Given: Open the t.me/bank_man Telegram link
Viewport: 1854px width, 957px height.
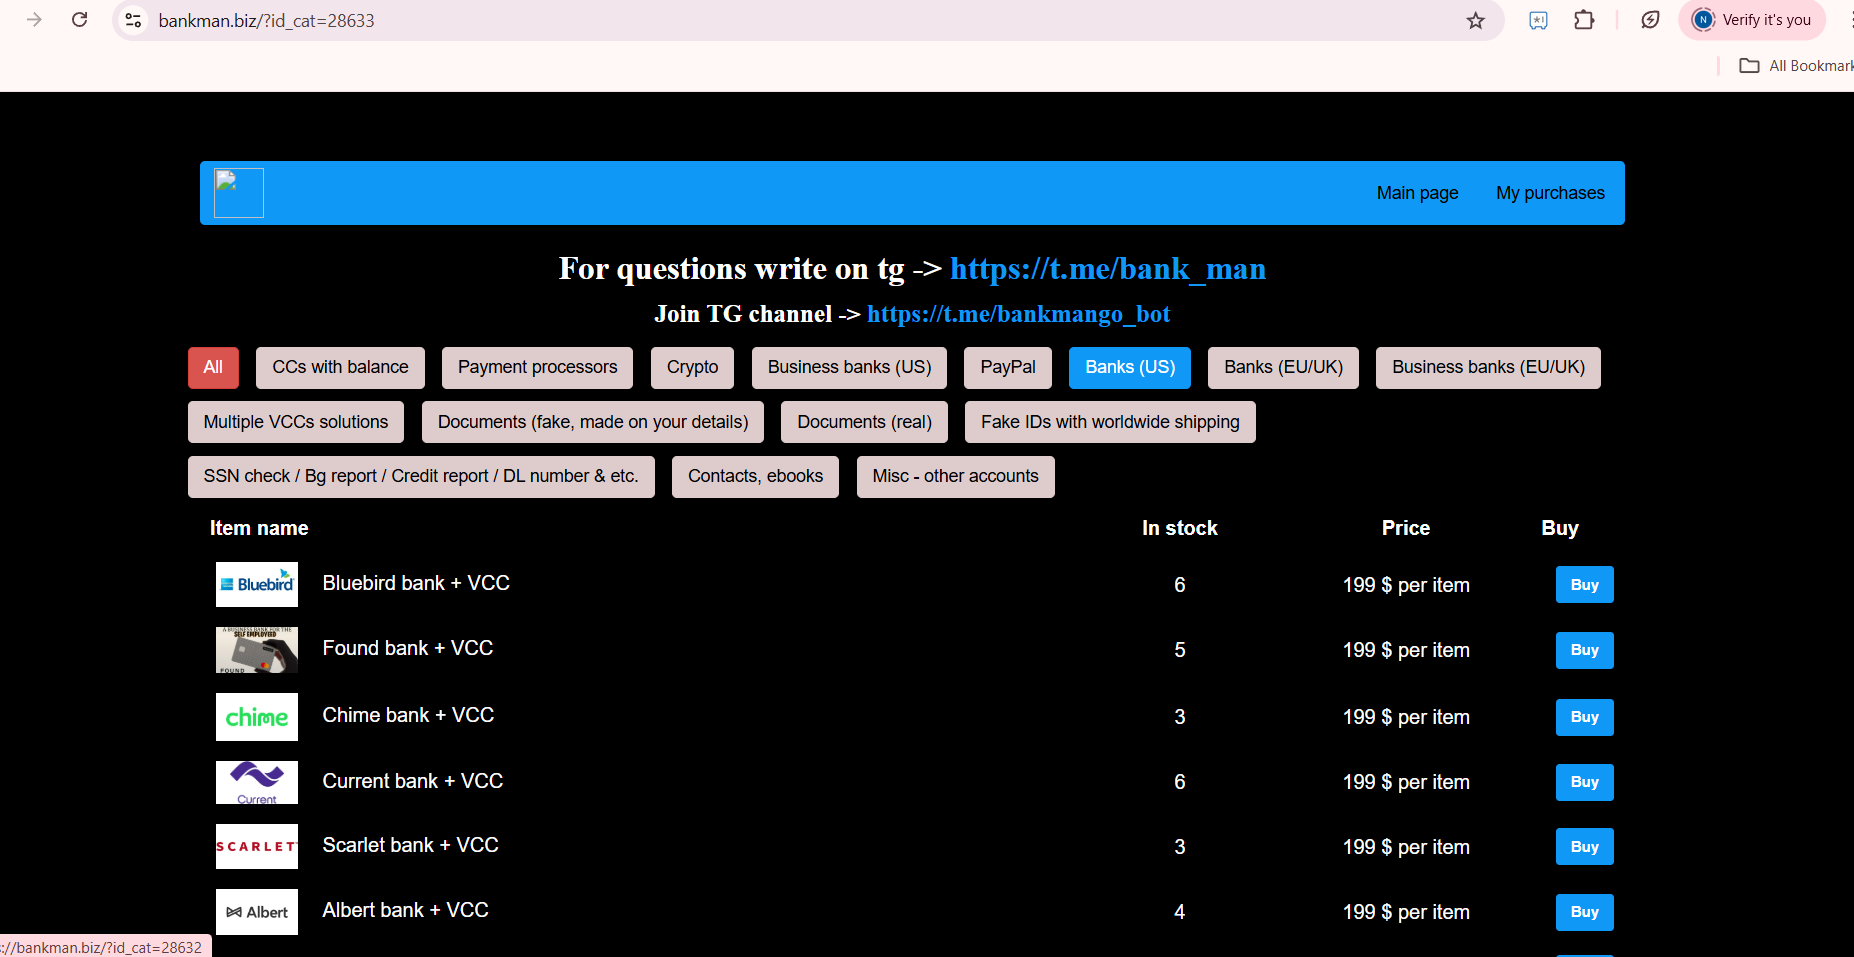Looking at the screenshot, I should point(1108,269).
